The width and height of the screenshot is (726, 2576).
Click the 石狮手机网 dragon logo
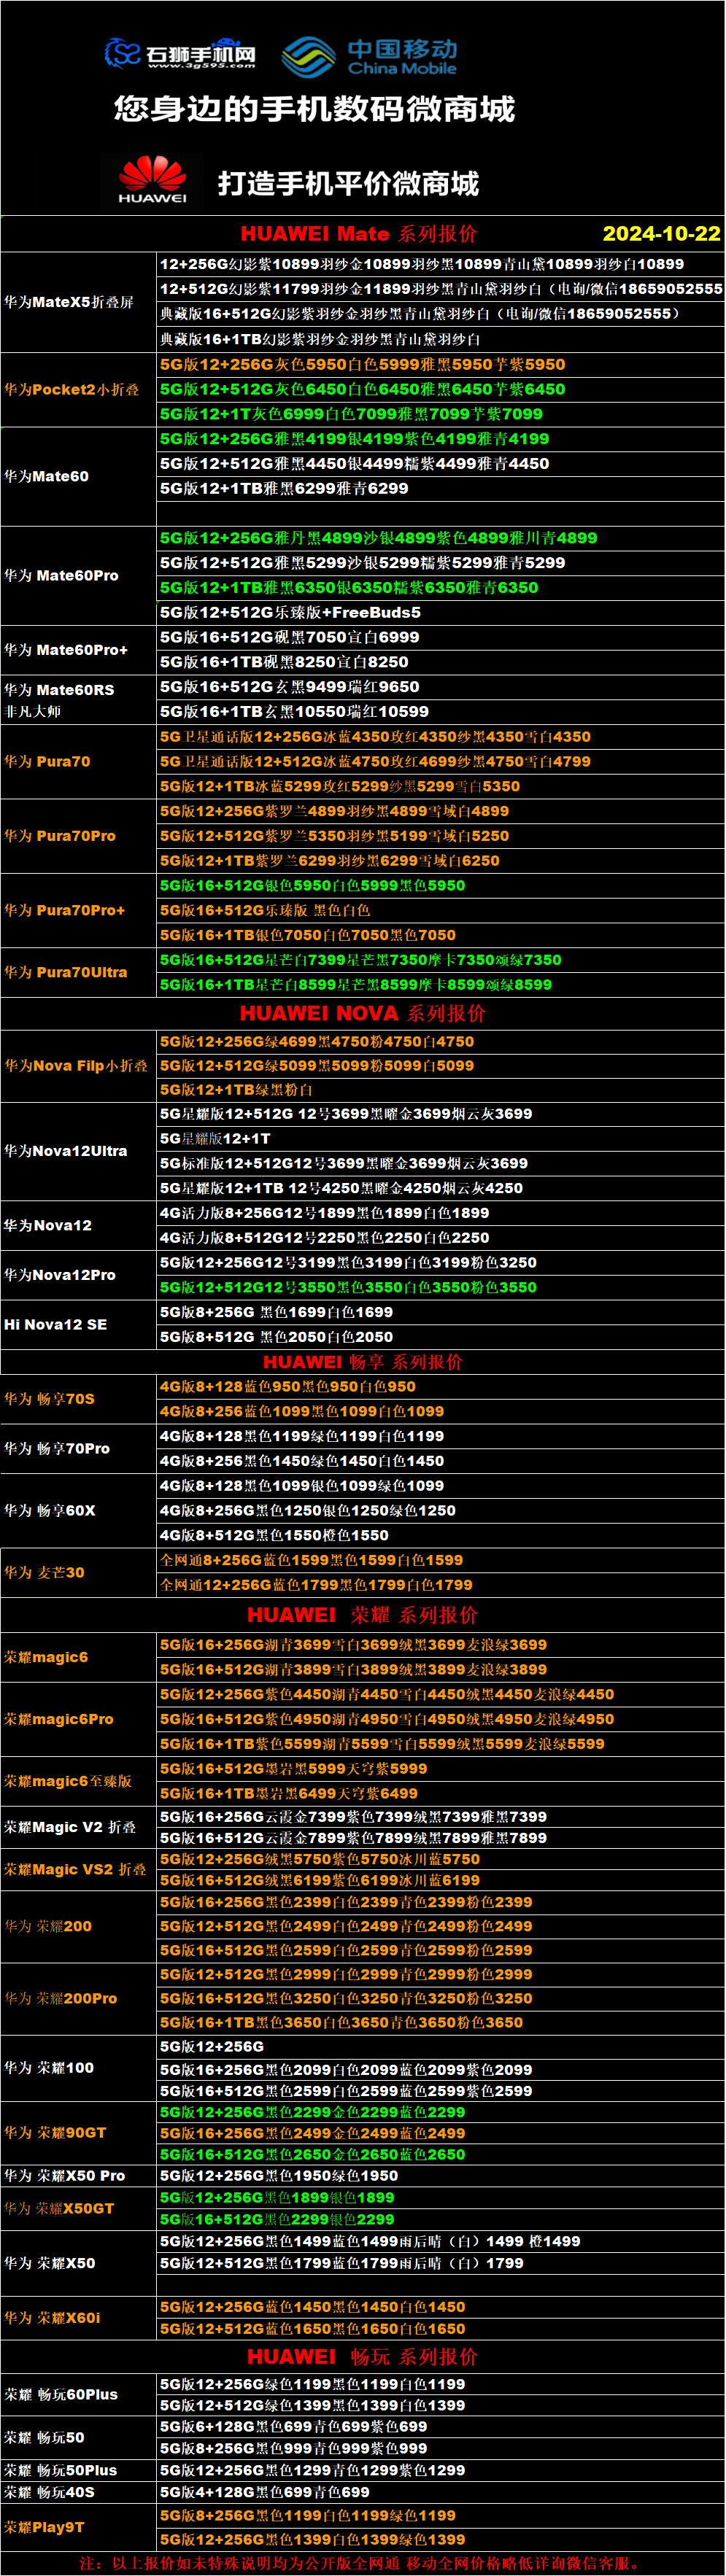pyautogui.click(x=180, y=53)
